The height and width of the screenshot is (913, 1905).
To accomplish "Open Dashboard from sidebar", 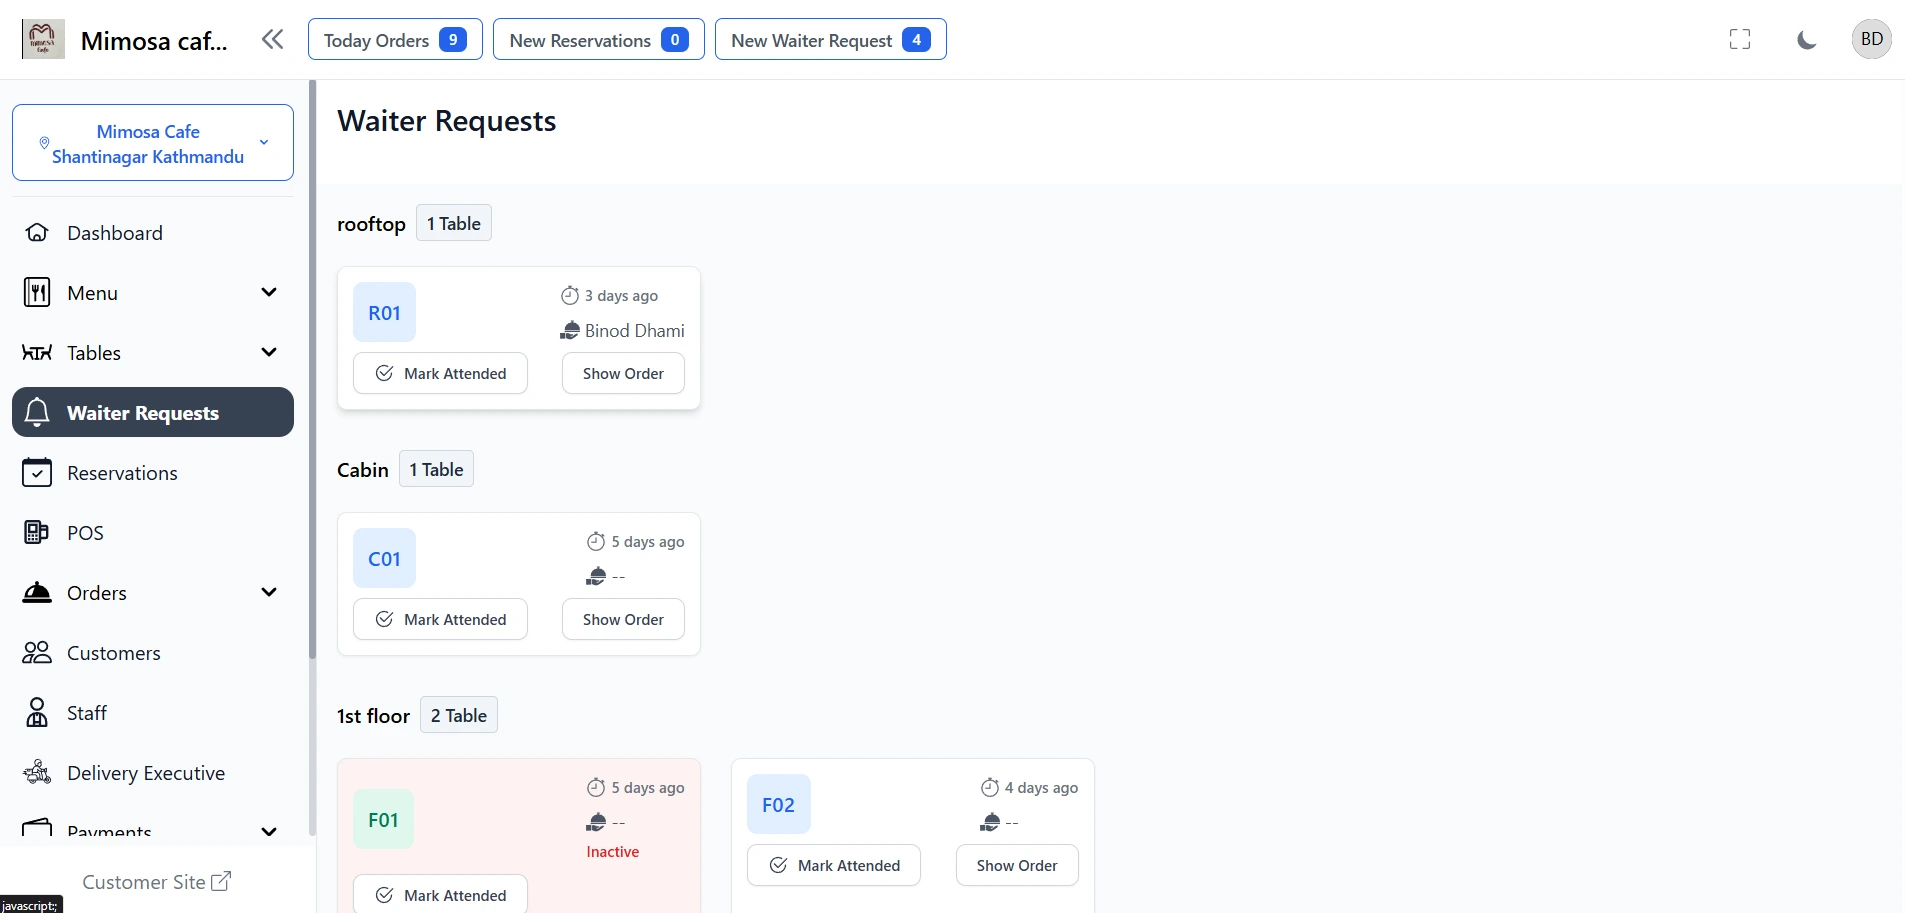I will pos(114,233).
